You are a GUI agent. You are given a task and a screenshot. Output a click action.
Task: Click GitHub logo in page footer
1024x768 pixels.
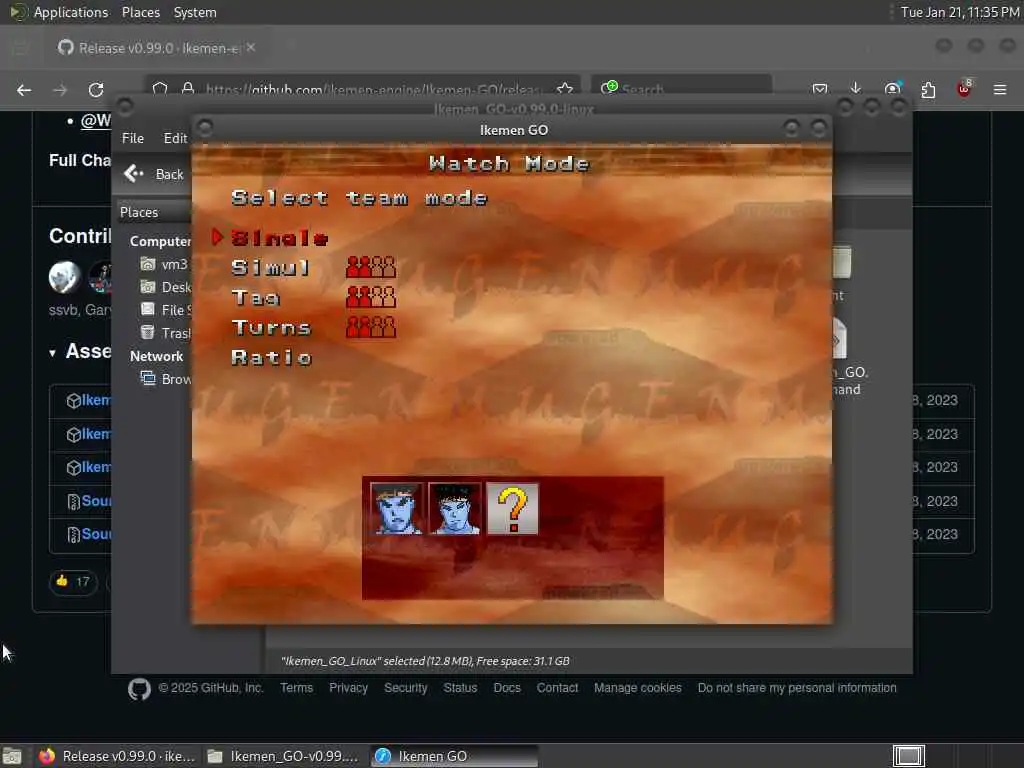(139, 688)
